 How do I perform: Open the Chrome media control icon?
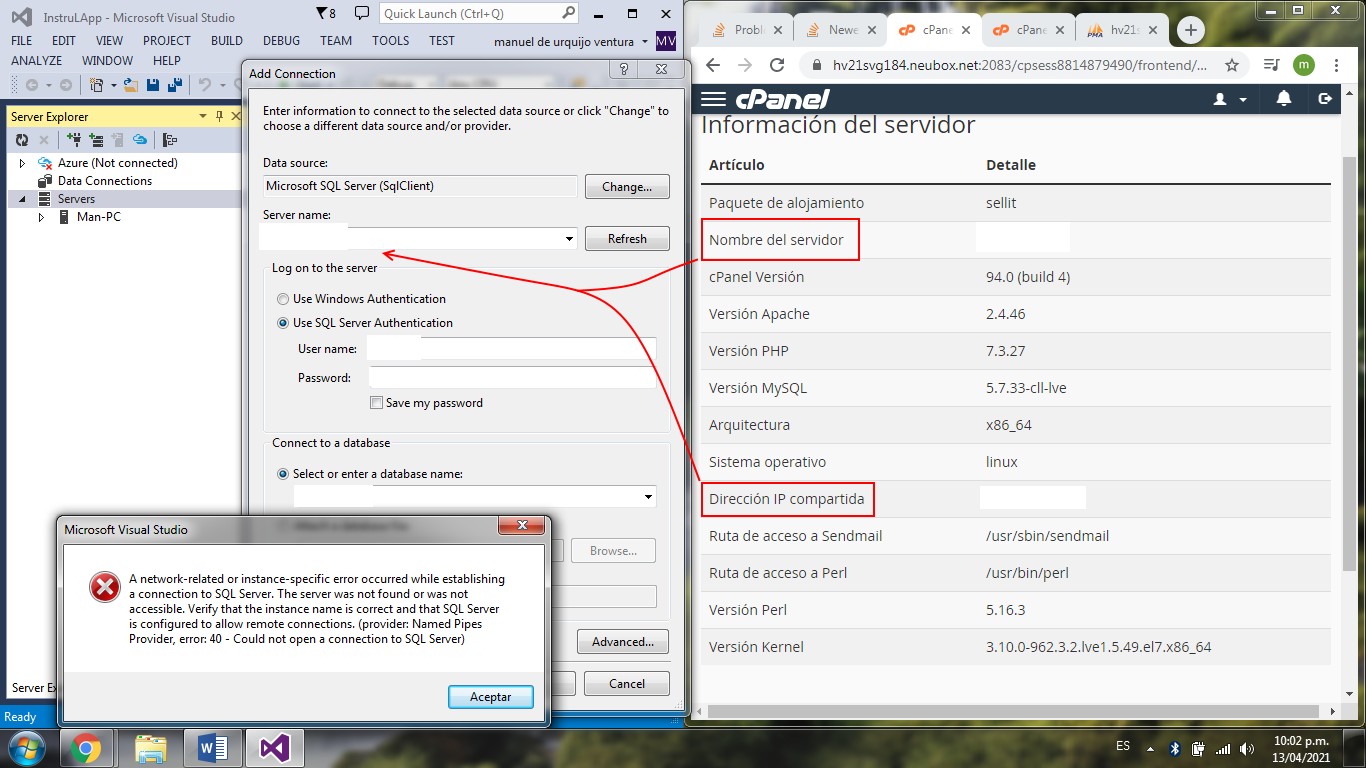[1271, 65]
